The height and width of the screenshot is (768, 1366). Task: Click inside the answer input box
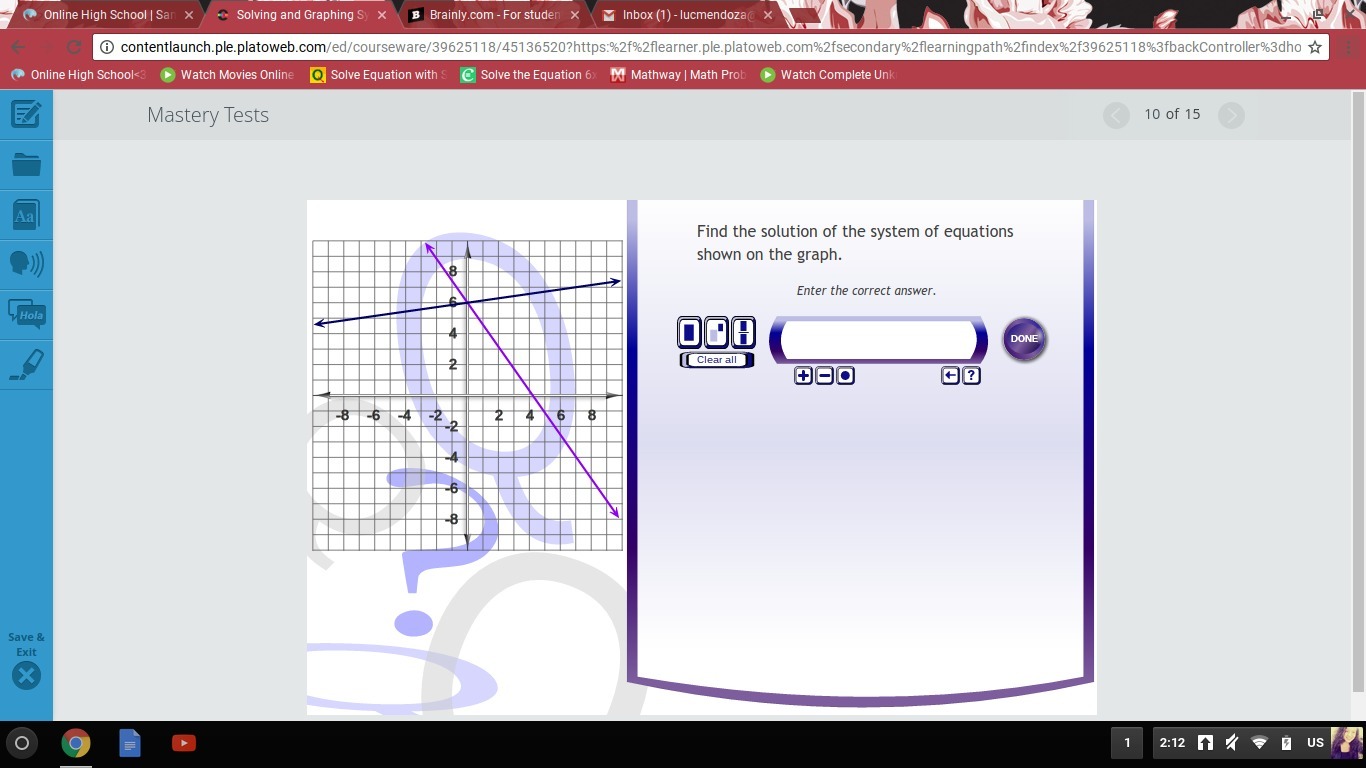pyautogui.click(x=878, y=340)
